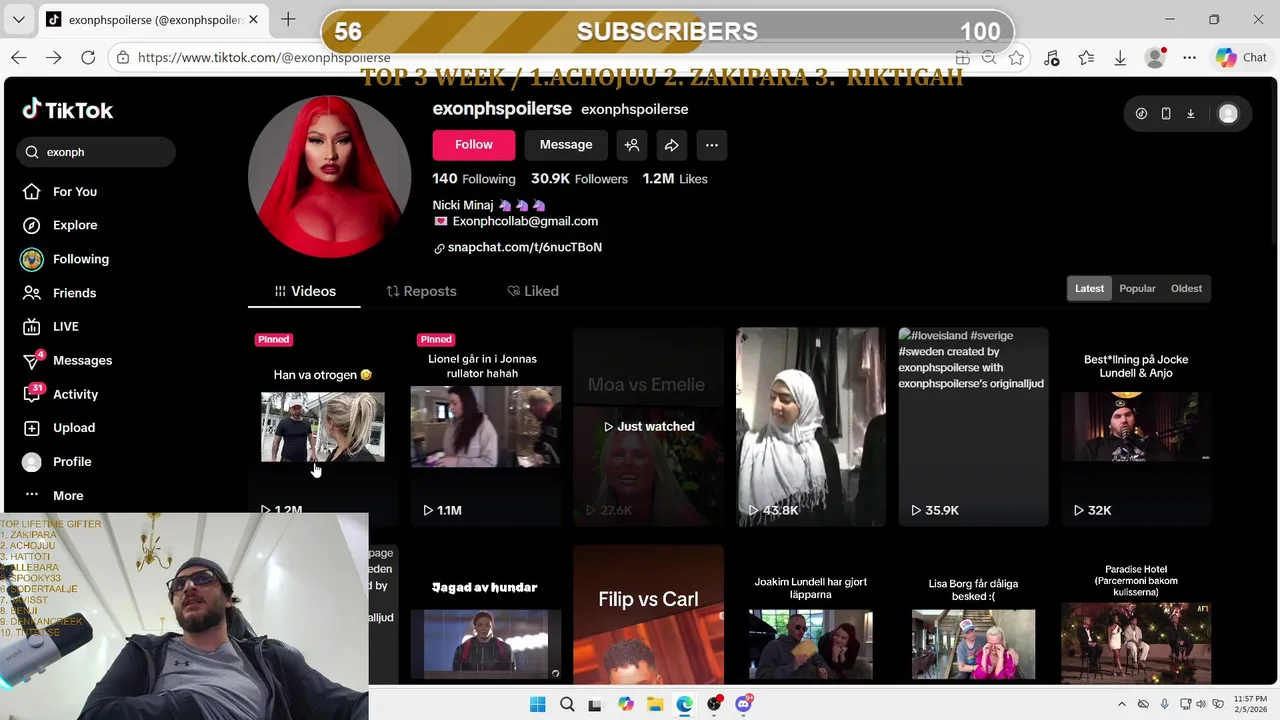Viewport: 1280px width, 720px height.
Task: Click TikTok coins icon in top pill
Action: pos(1141,114)
